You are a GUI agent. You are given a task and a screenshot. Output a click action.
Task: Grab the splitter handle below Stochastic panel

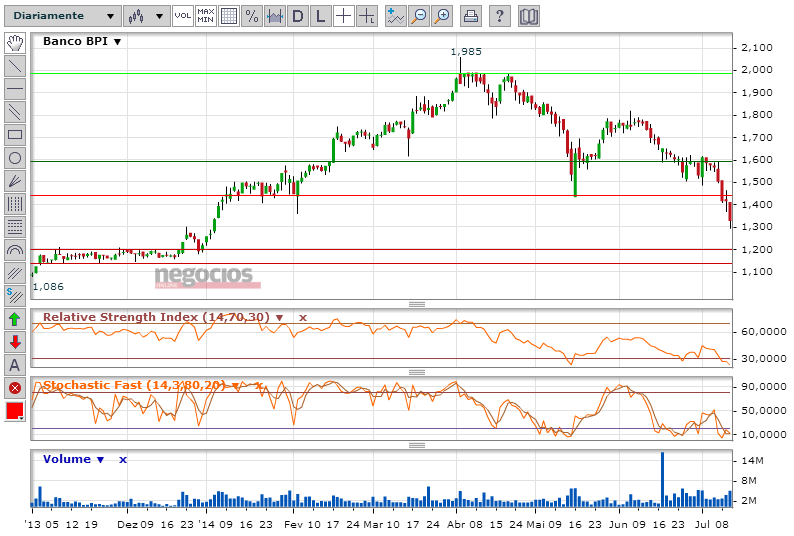(x=417, y=445)
